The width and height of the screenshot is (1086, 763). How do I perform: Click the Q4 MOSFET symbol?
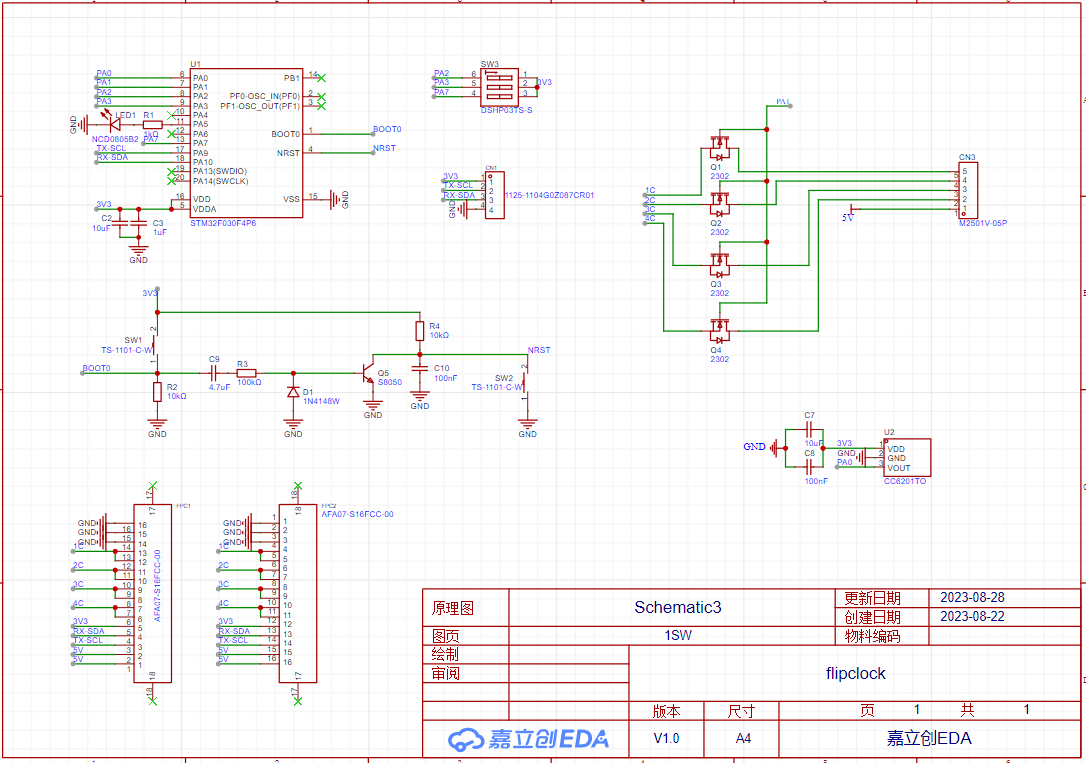(x=718, y=328)
